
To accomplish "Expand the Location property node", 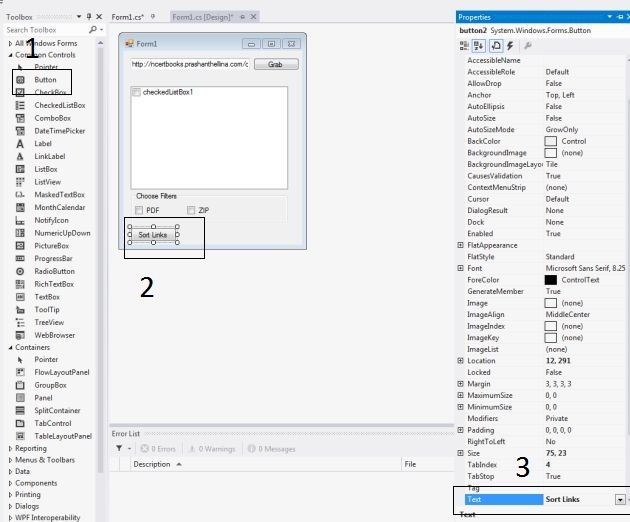I will point(460,360).
